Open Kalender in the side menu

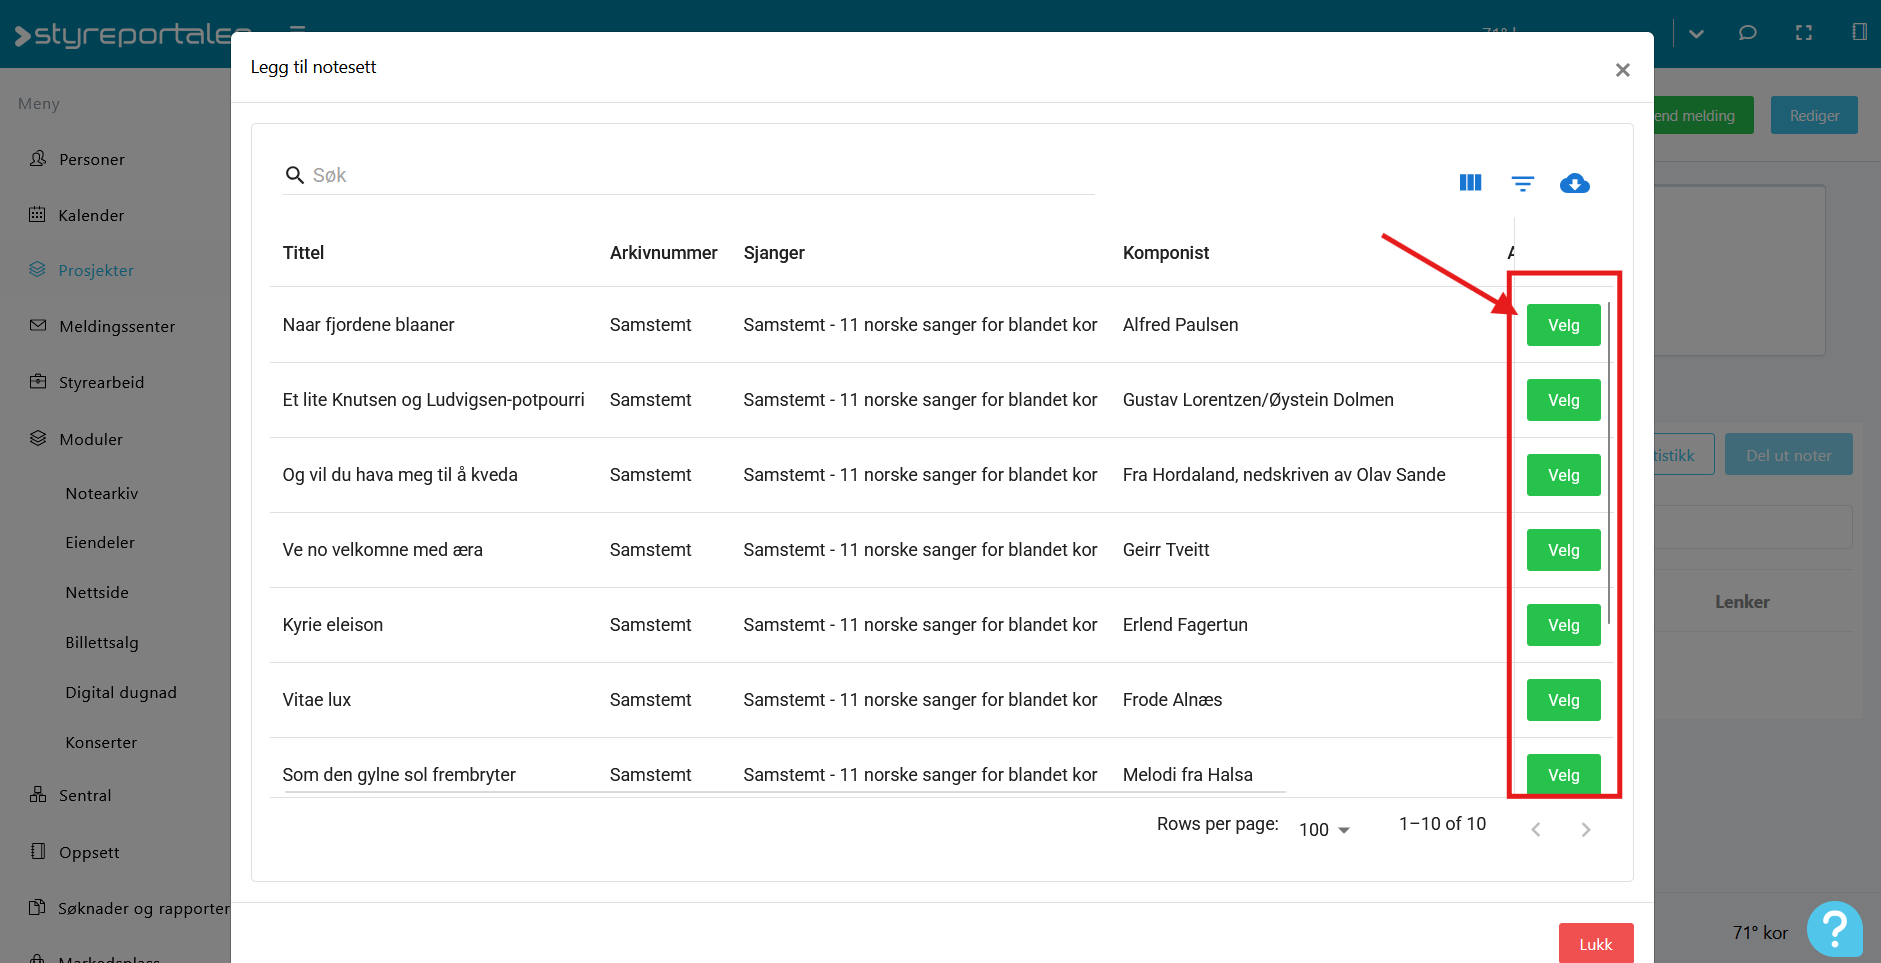coord(91,216)
